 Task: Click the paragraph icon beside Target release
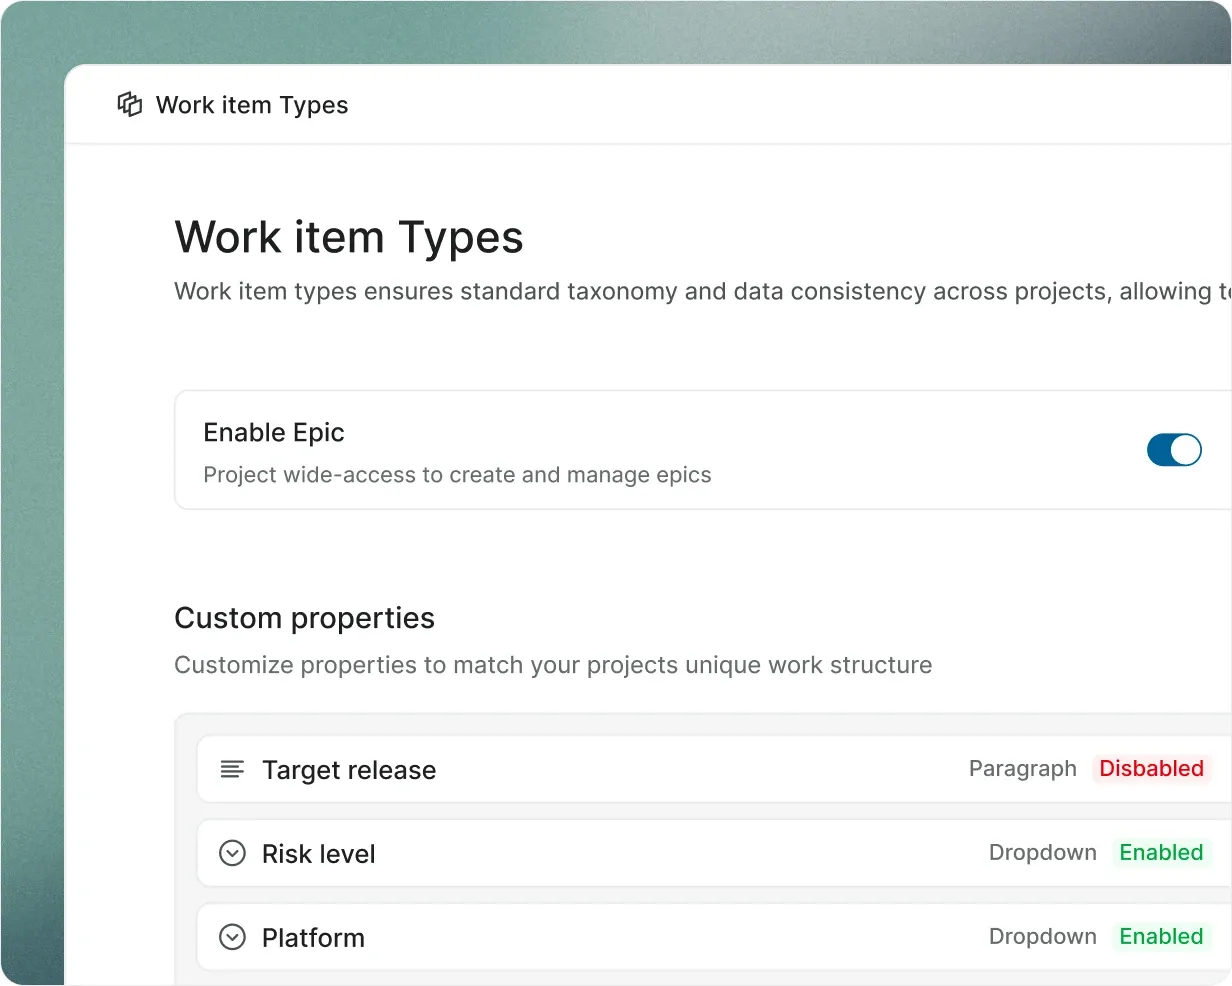pyautogui.click(x=232, y=769)
